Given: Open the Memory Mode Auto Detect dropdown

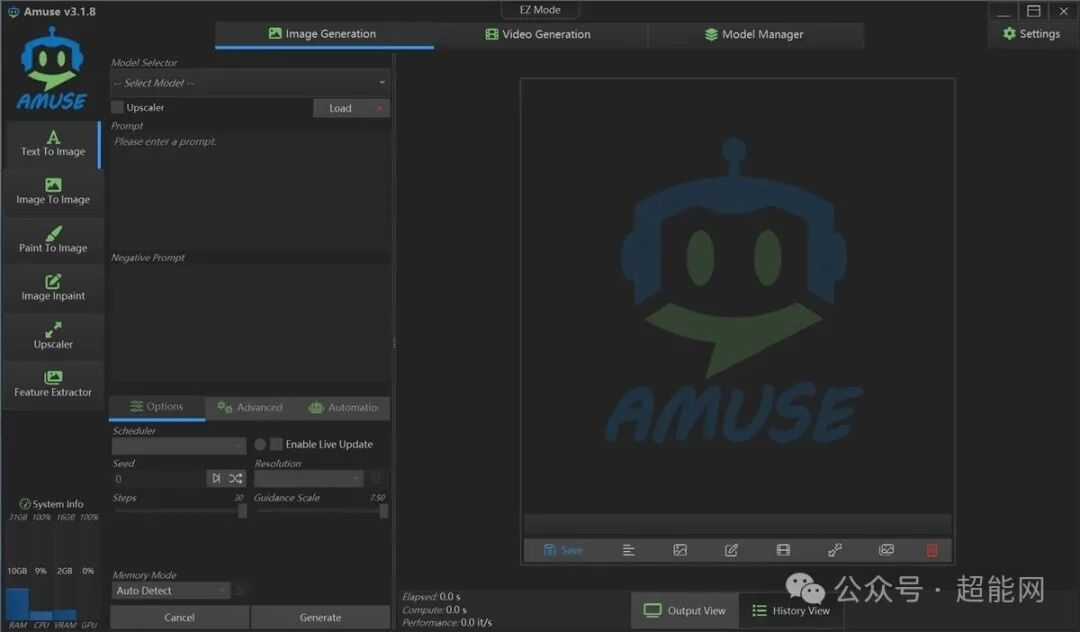Looking at the screenshot, I should point(170,590).
